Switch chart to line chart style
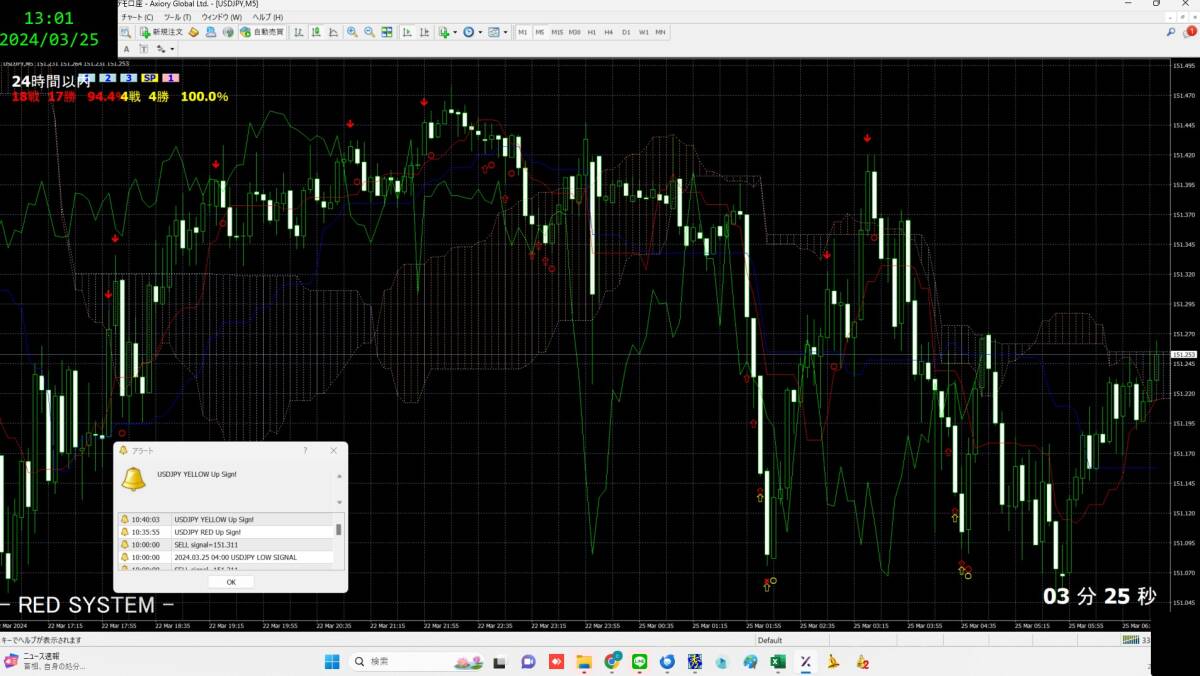The width and height of the screenshot is (1200, 676). point(331,32)
